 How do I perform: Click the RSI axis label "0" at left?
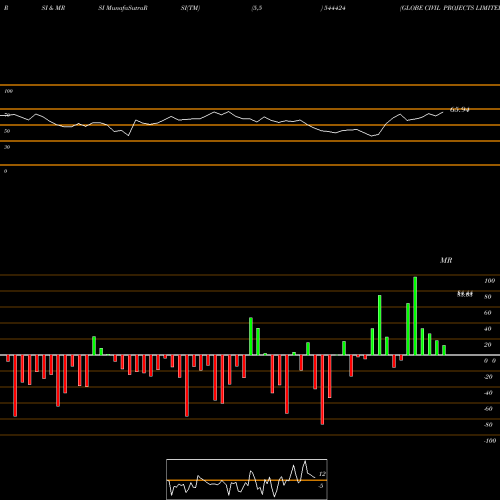click(5, 171)
